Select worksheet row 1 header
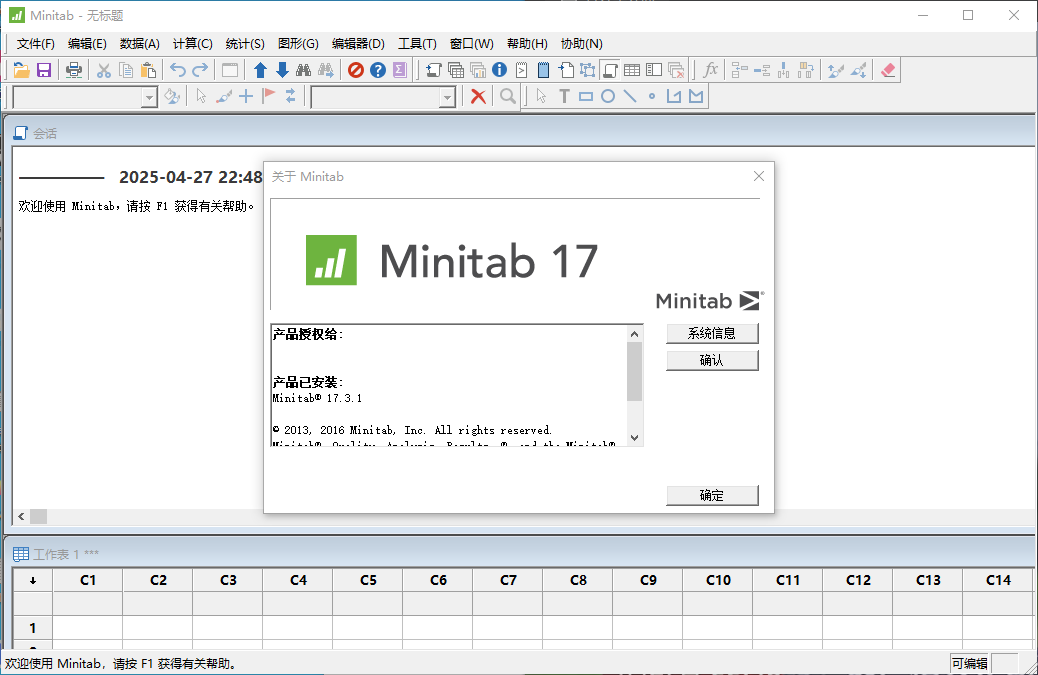 click(33, 627)
